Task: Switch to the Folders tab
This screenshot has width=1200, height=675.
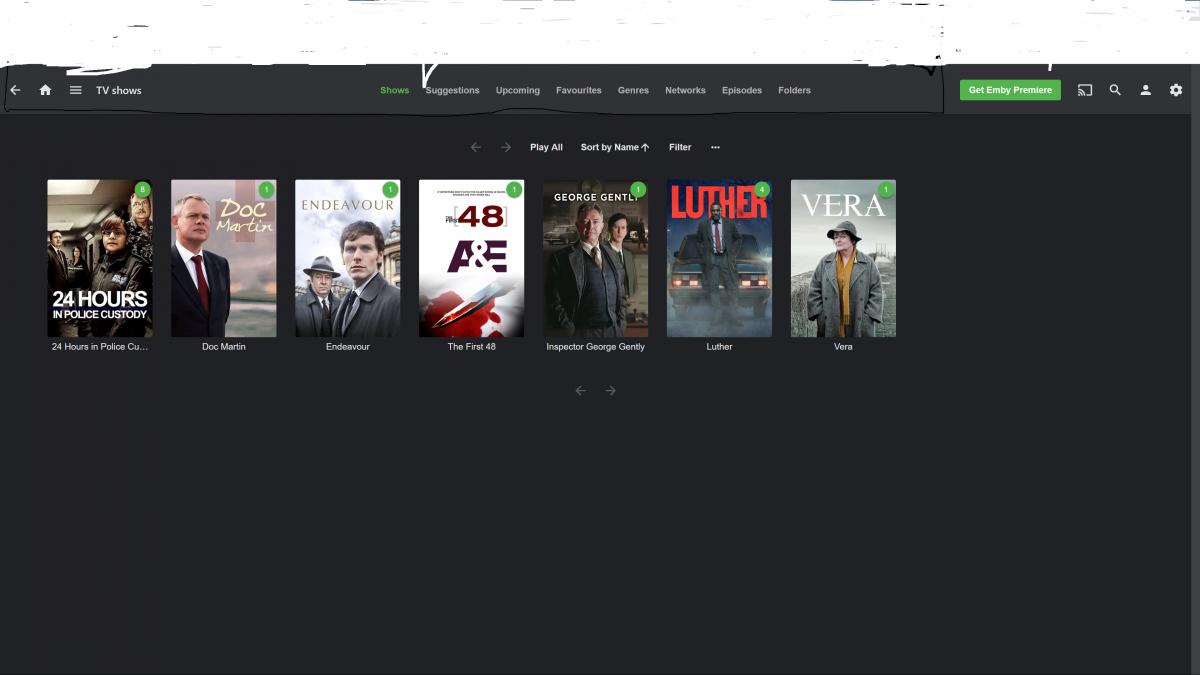Action: tap(795, 90)
